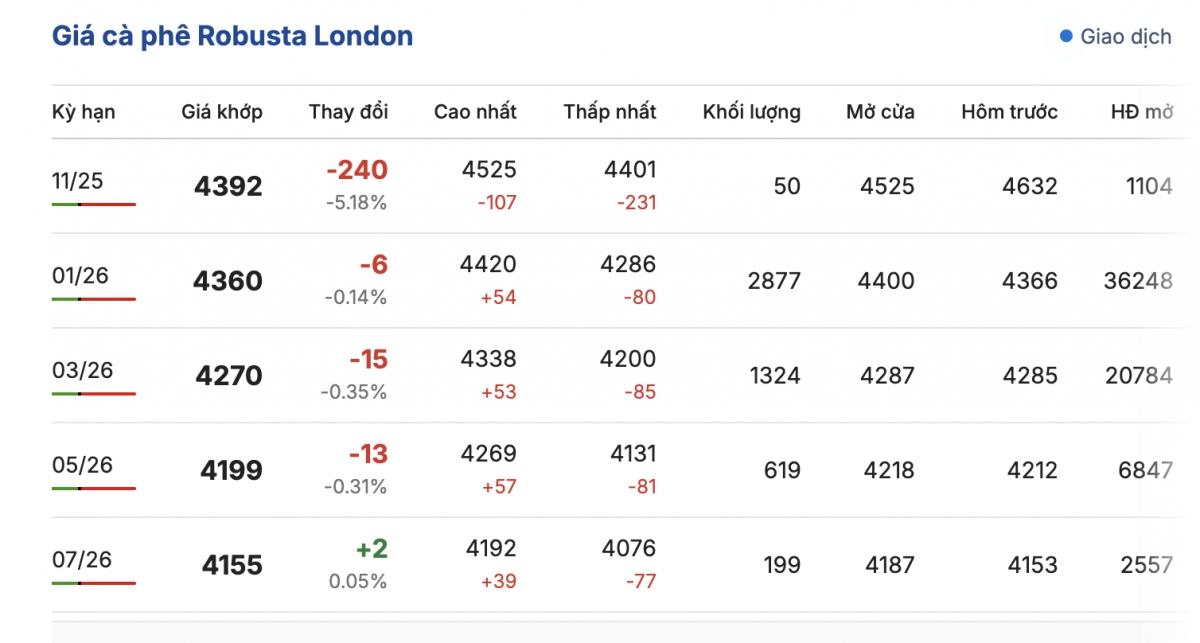This screenshot has height=643, width=1200.
Task: Select the 07/26 contract term
Action: pos(78,560)
